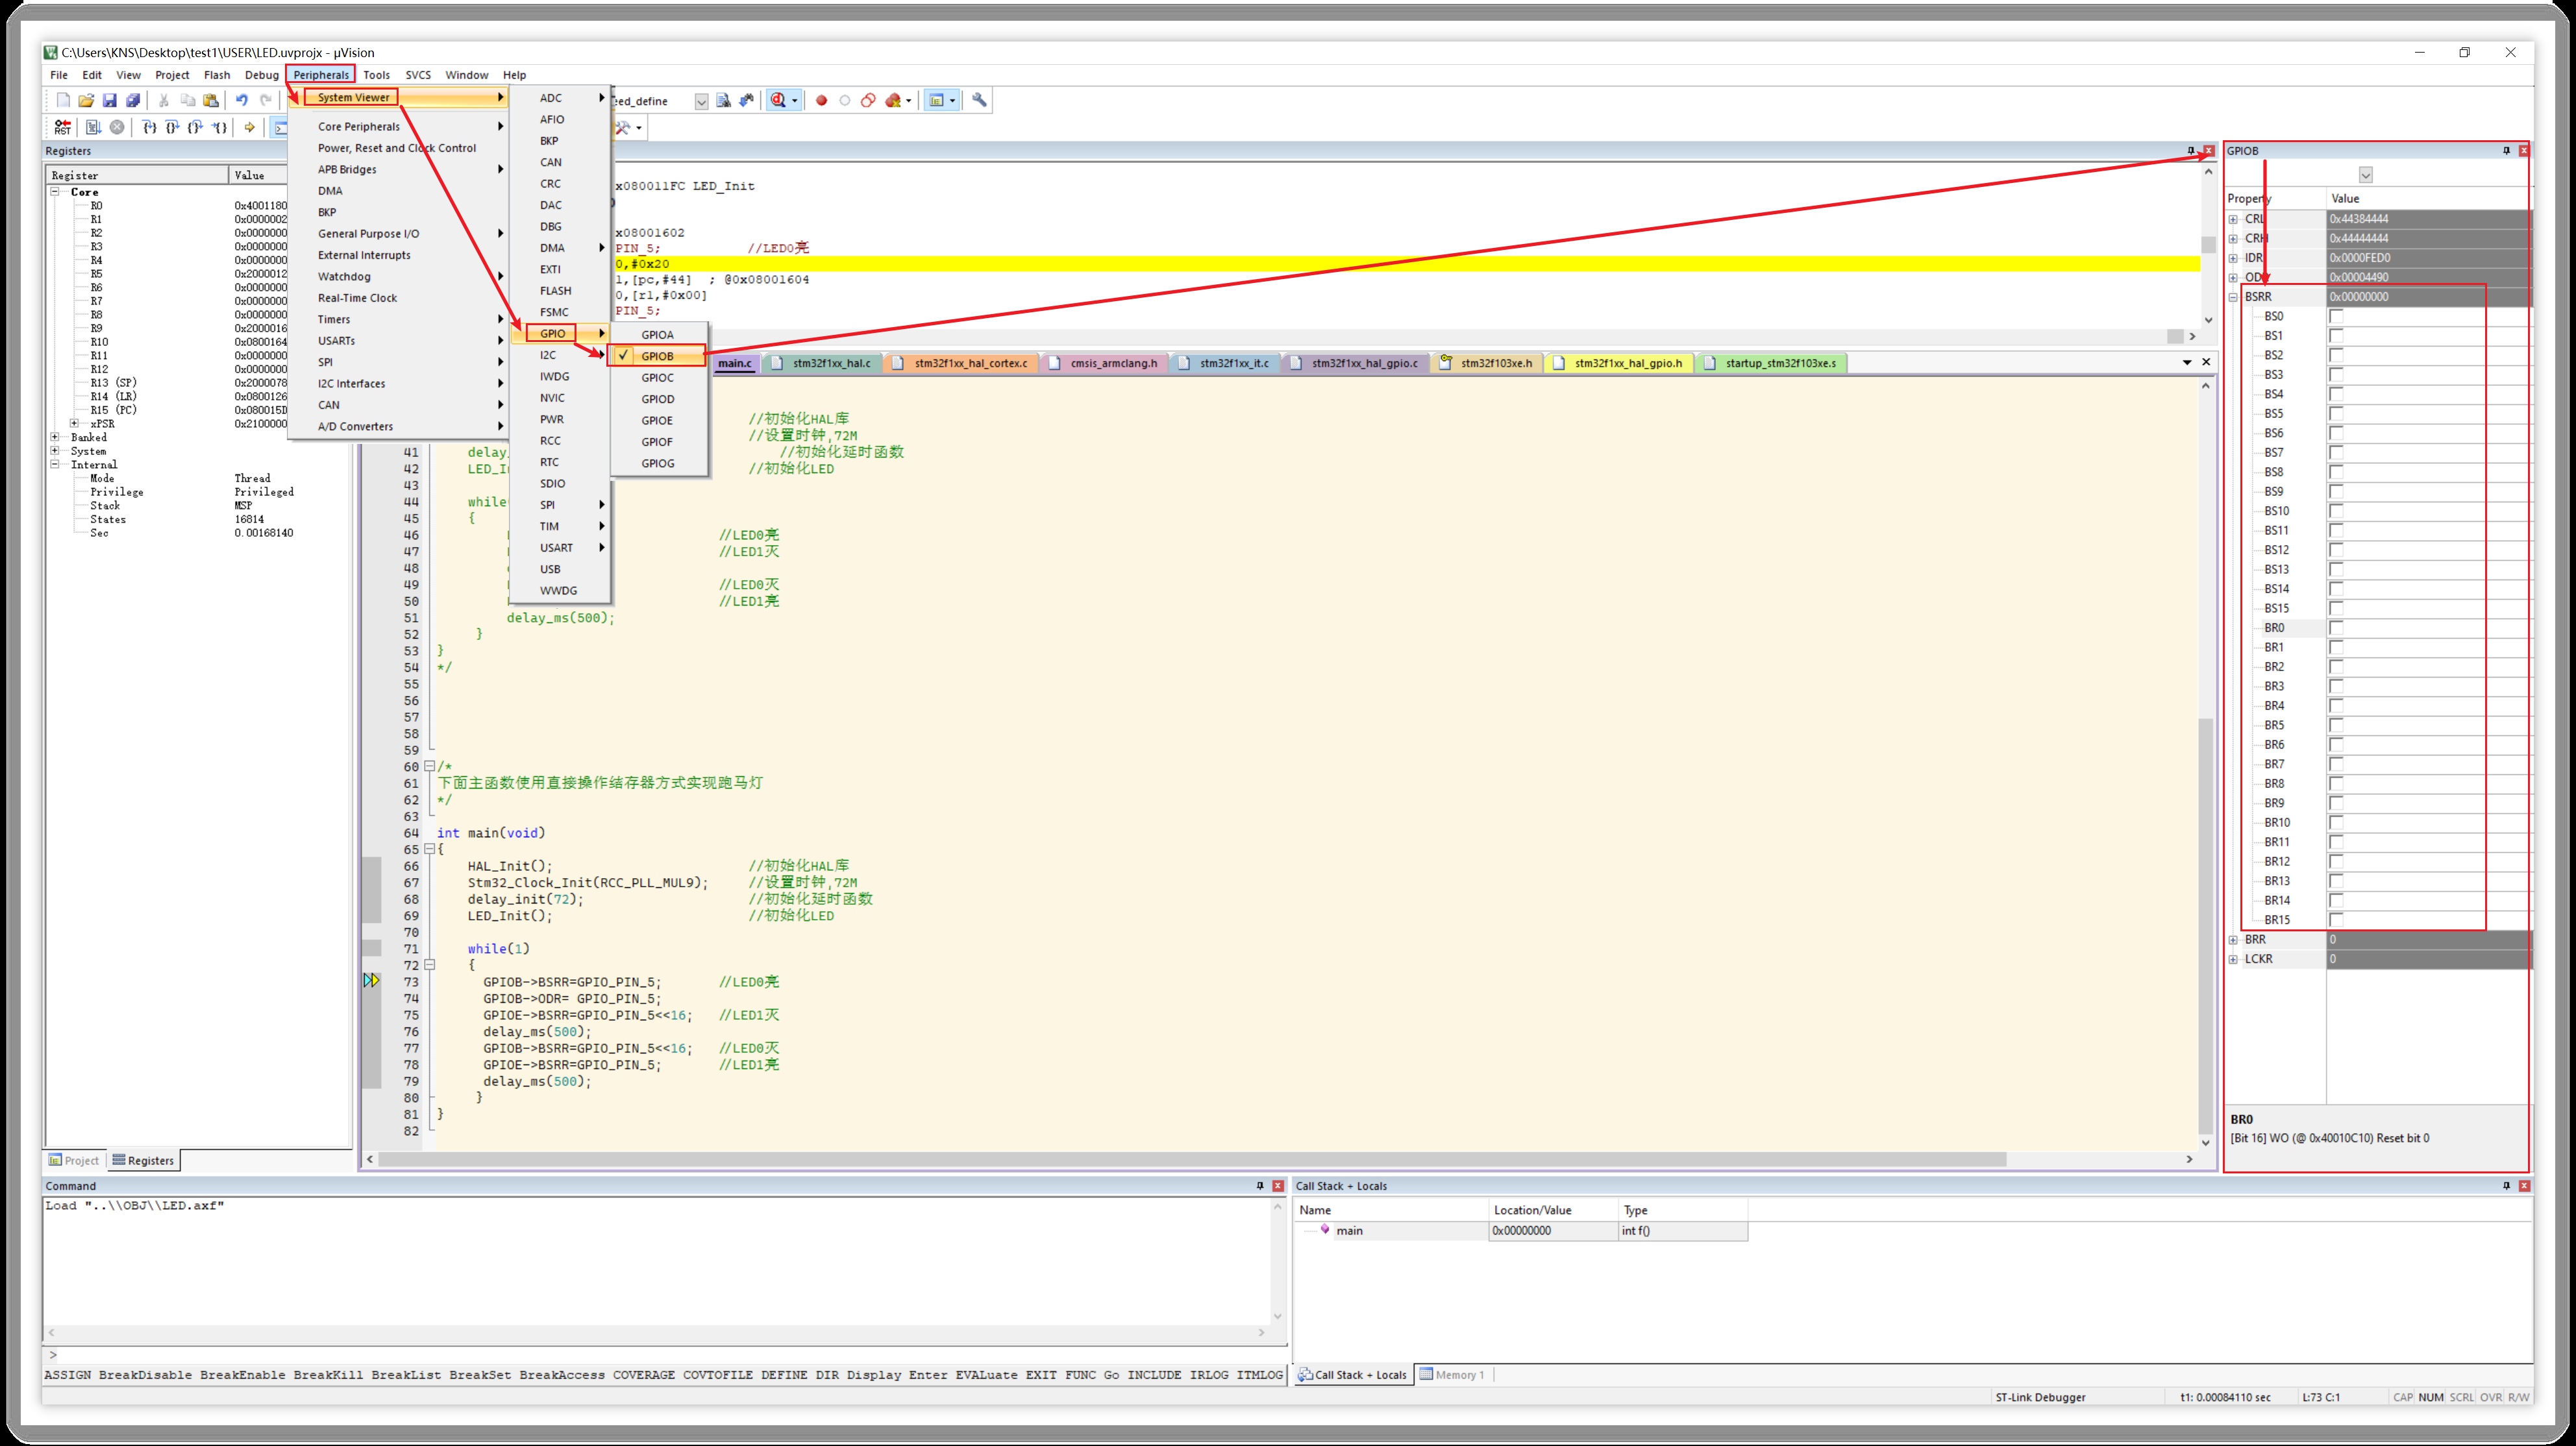This screenshot has width=2576, height=1446.
Task: Click the Insert/Remove Breakpoint red dot icon
Action: [x=821, y=100]
